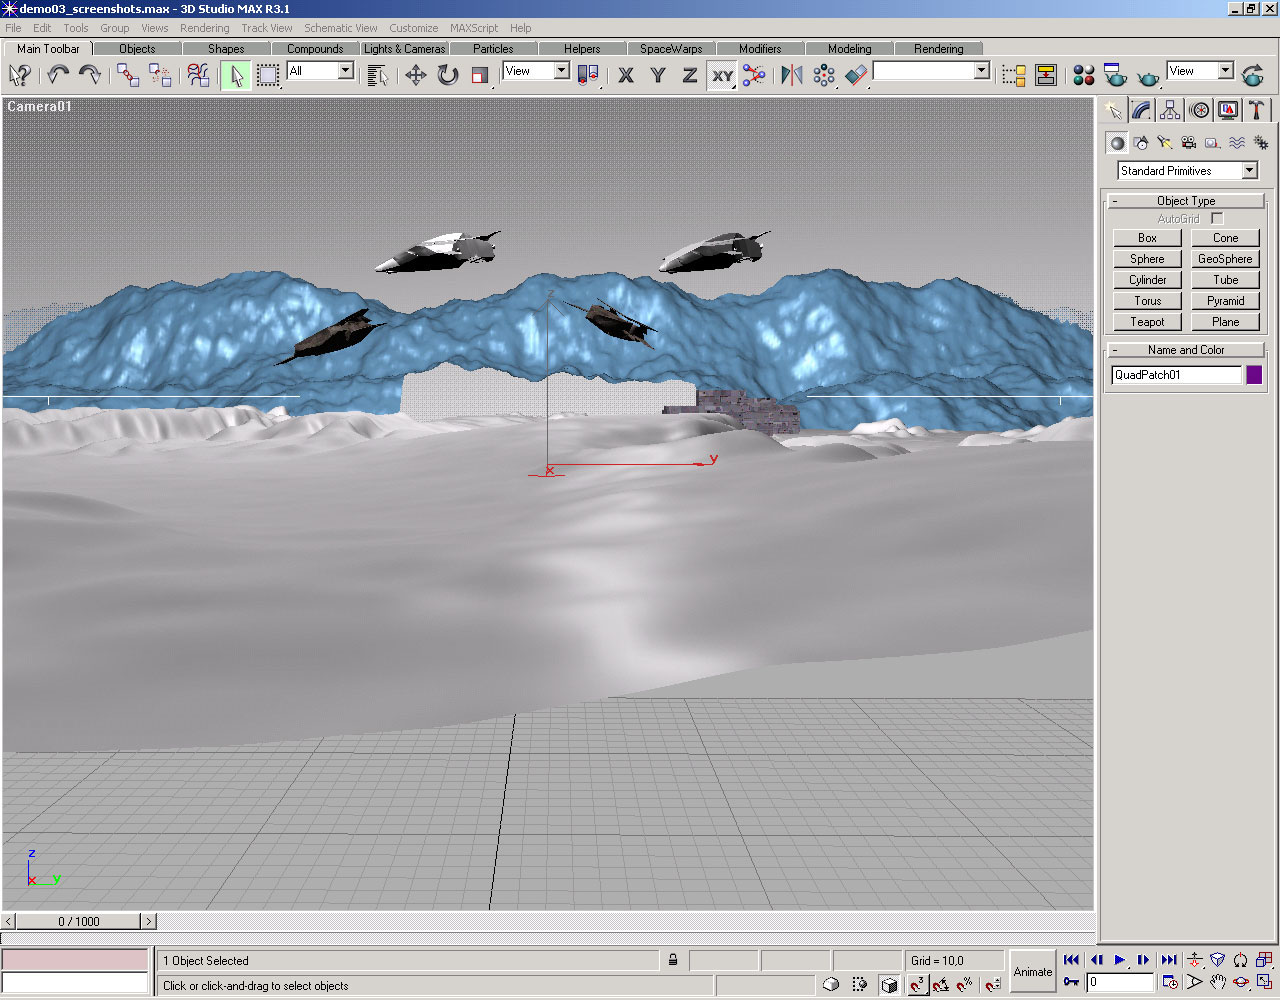Click the purple object color swatch
This screenshot has width=1280, height=1000.
1254,375
